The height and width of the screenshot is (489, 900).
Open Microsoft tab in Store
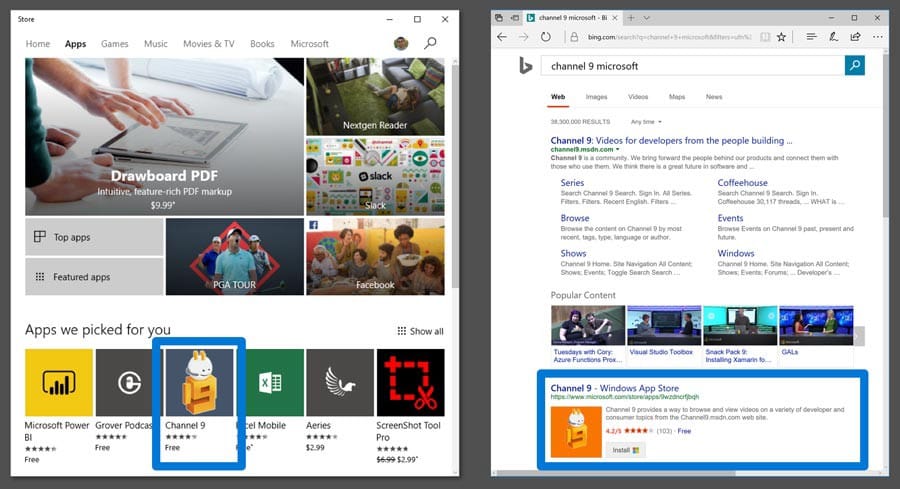pos(309,44)
